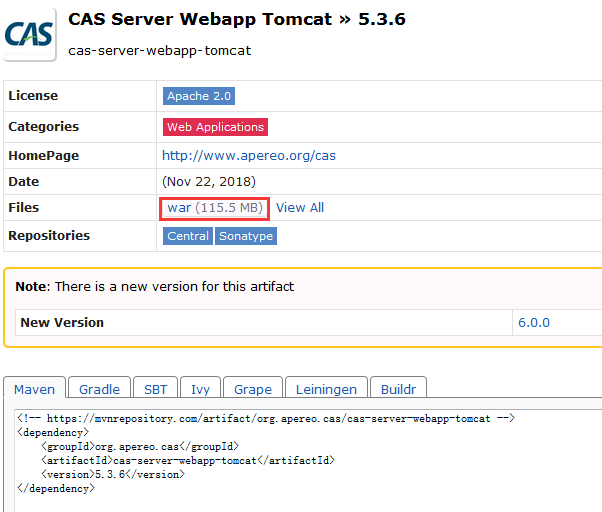Open the Sonatype repository tag

tap(246, 236)
